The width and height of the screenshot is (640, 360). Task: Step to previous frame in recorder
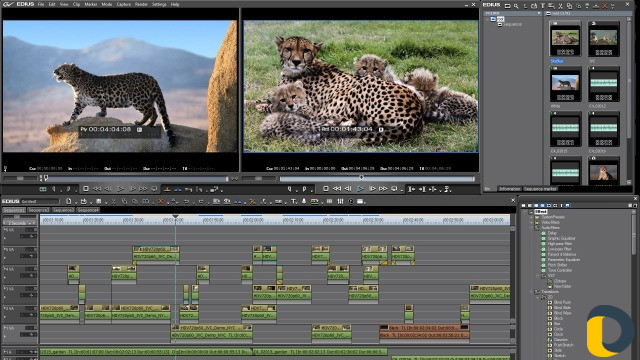[348, 189]
